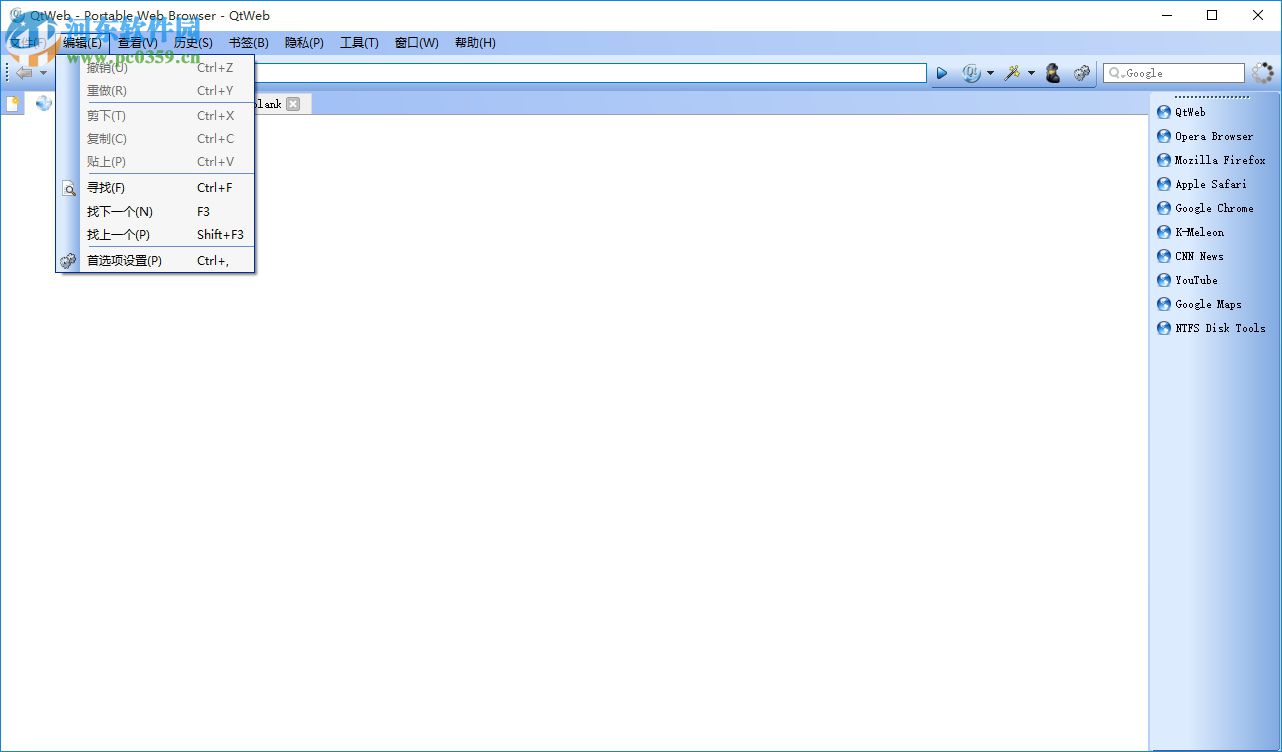Open the CNN News bookmark

pos(1190,256)
